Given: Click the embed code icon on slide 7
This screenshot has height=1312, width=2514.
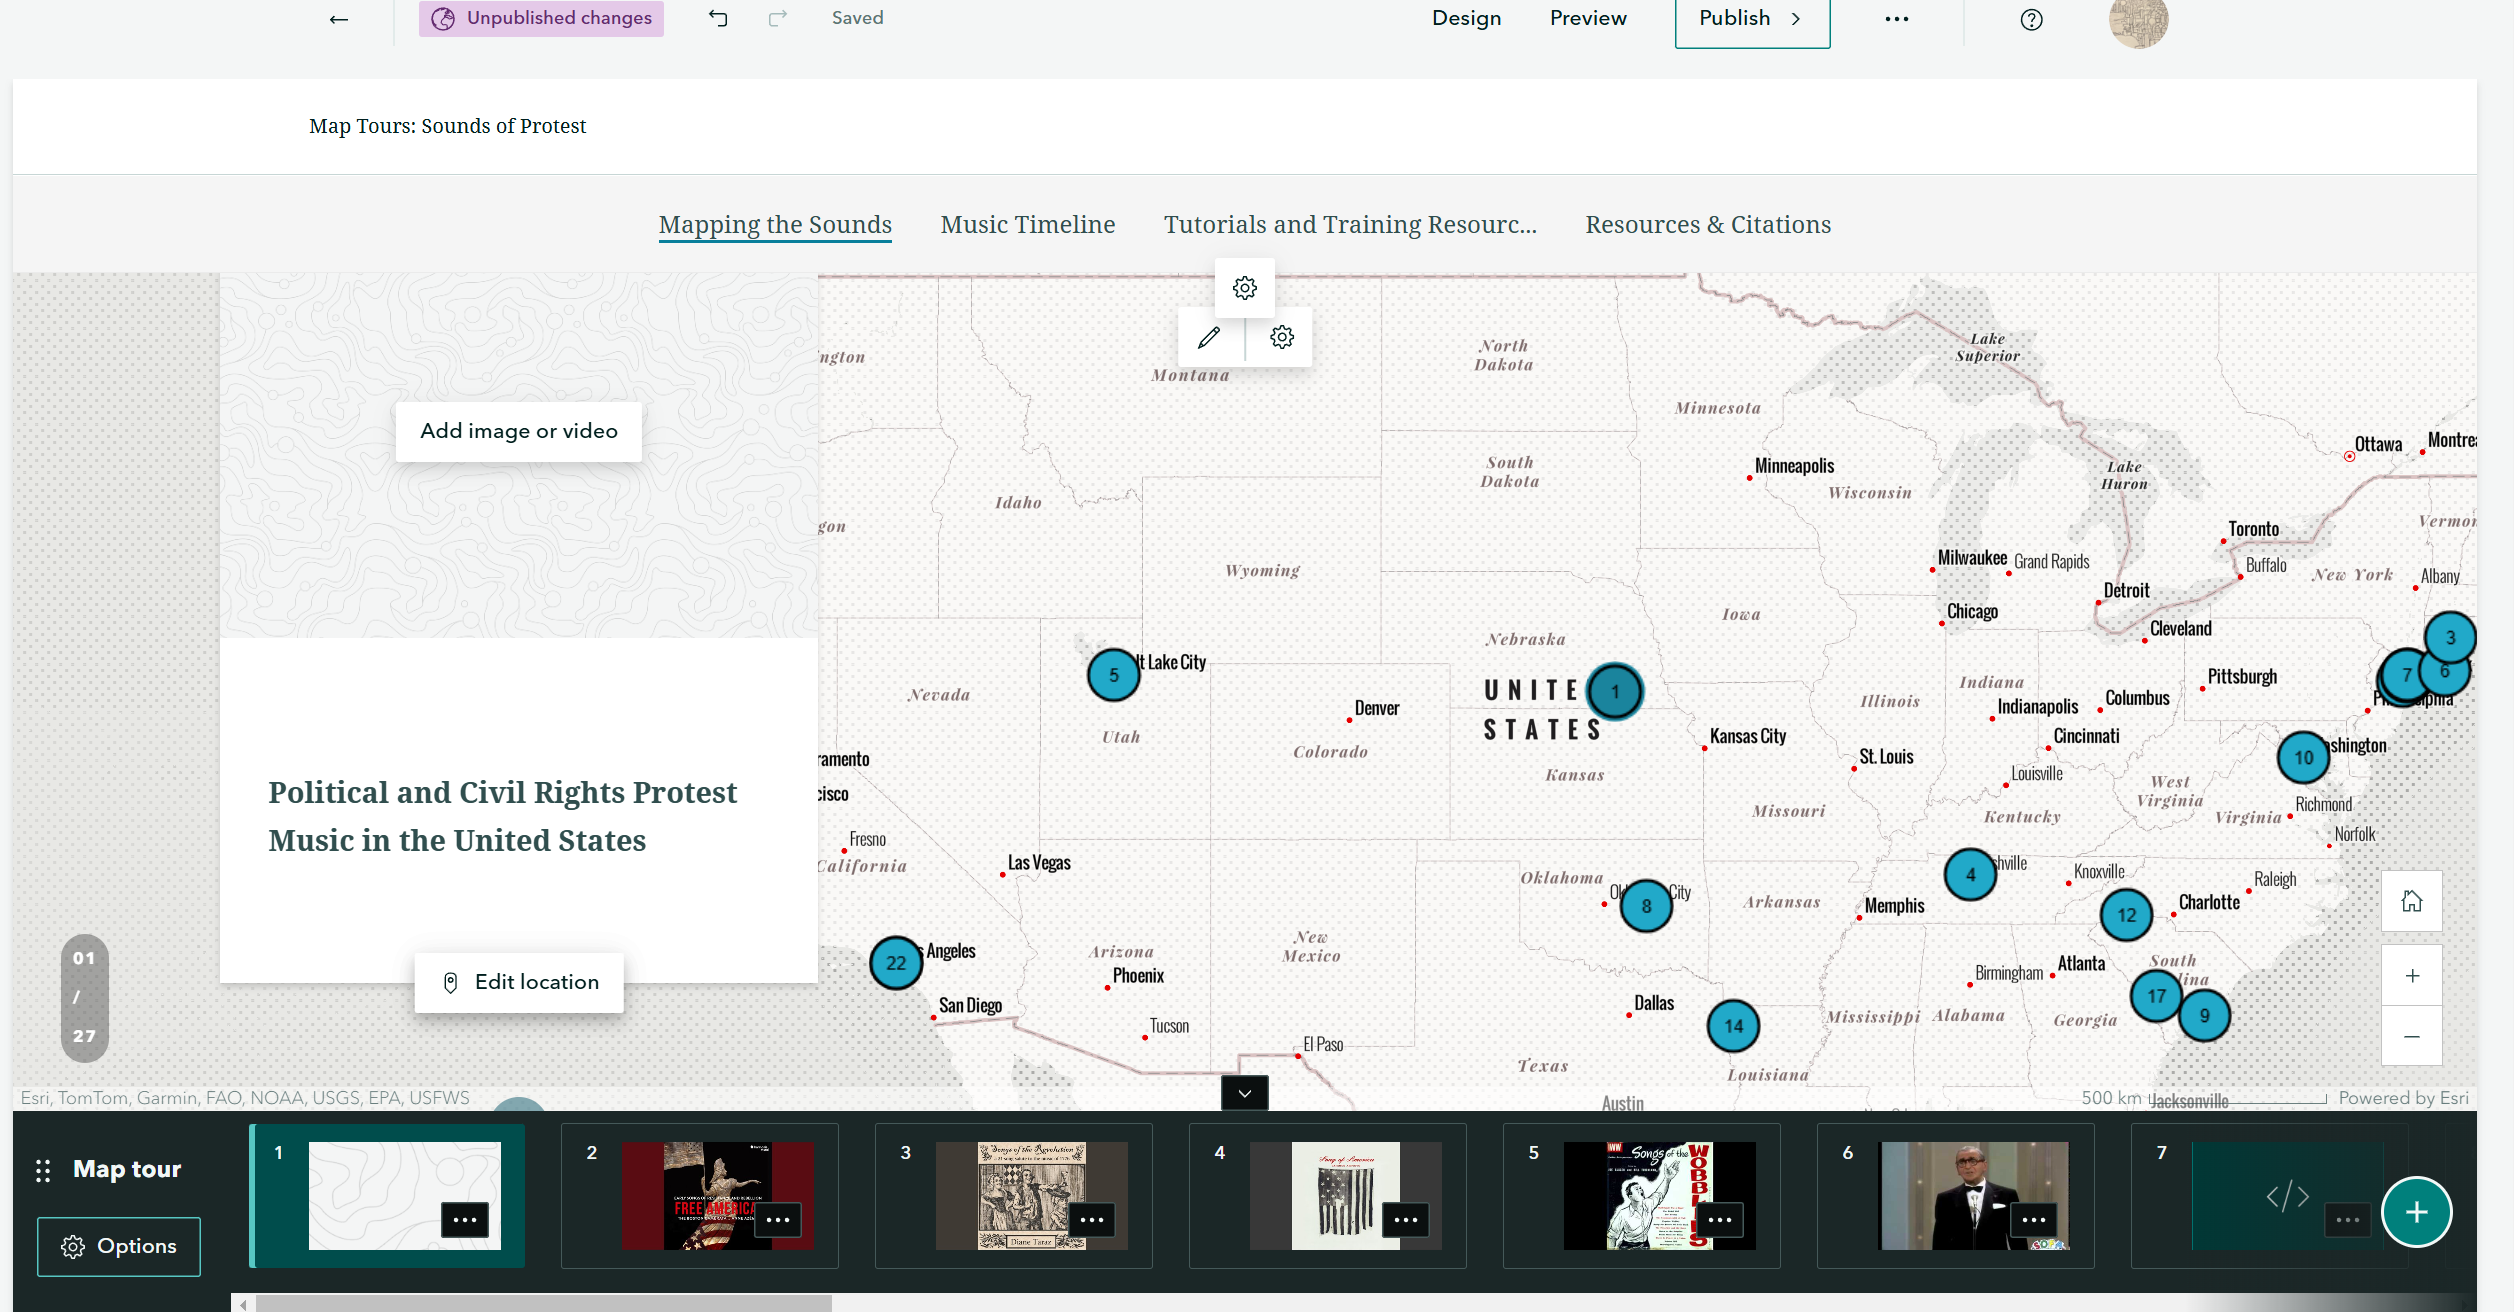Looking at the screenshot, I should click(2290, 1195).
